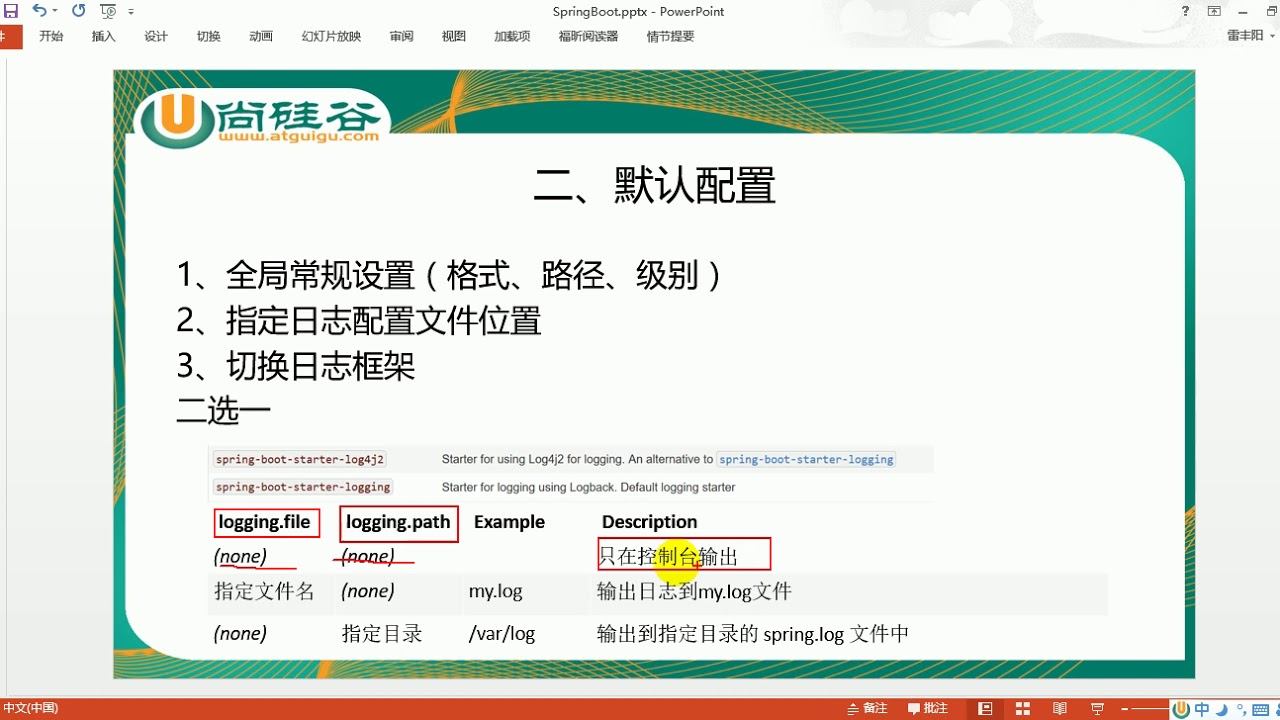Open the Undo history dropdown arrow
The image size is (1280, 720).
(x=54, y=11)
